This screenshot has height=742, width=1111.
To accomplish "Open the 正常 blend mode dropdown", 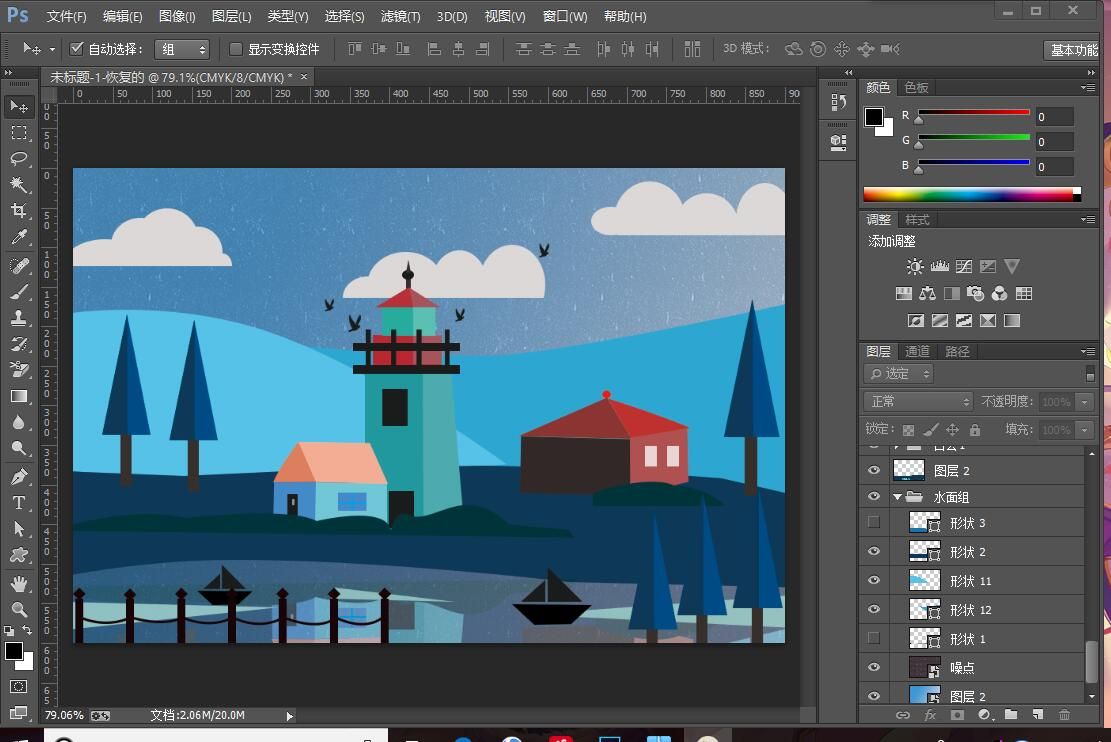I will click(917, 402).
